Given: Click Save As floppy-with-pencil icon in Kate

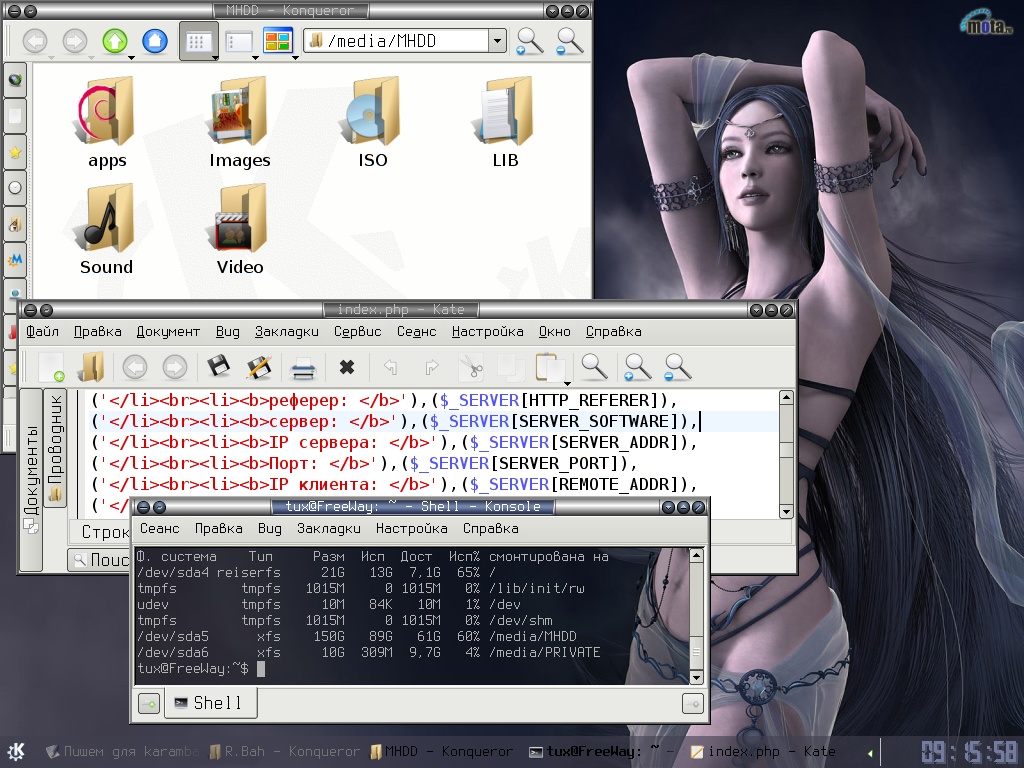Looking at the screenshot, I should [259, 367].
